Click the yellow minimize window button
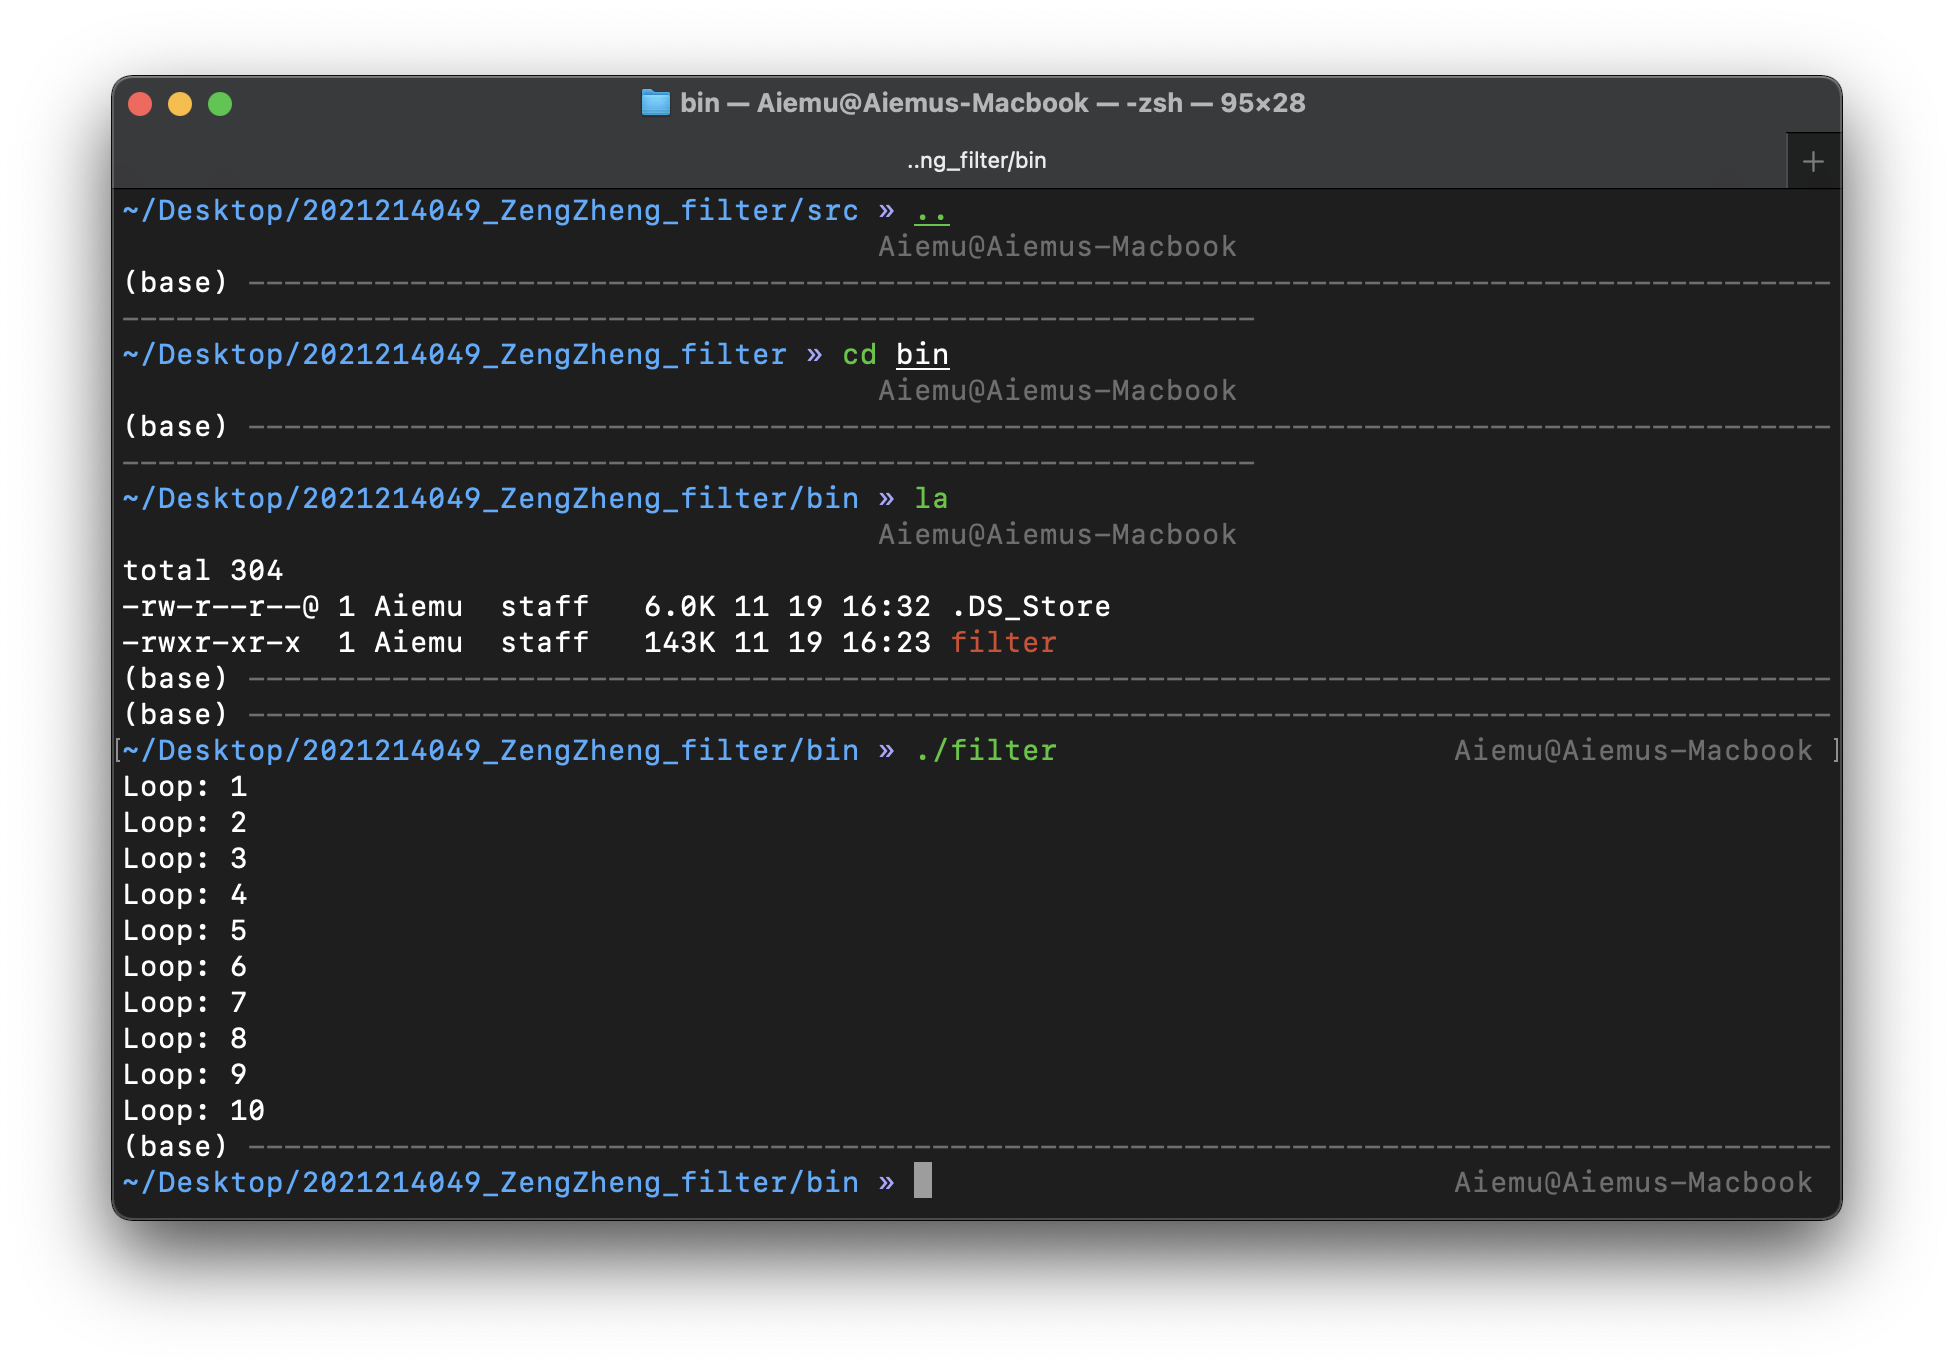The height and width of the screenshot is (1368, 1954). pos(180,104)
